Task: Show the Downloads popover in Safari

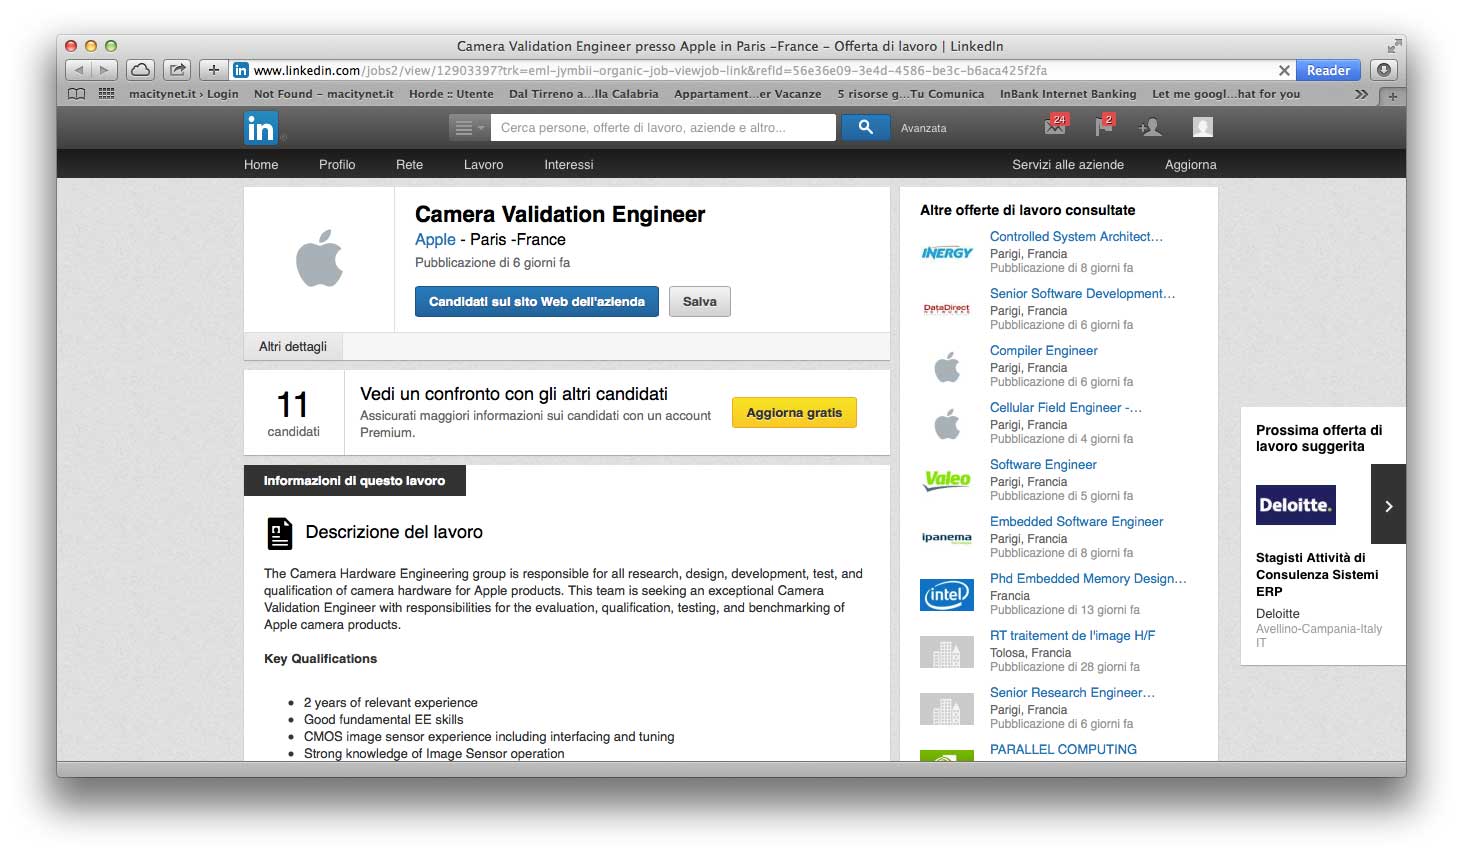Action: [1384, 70]
